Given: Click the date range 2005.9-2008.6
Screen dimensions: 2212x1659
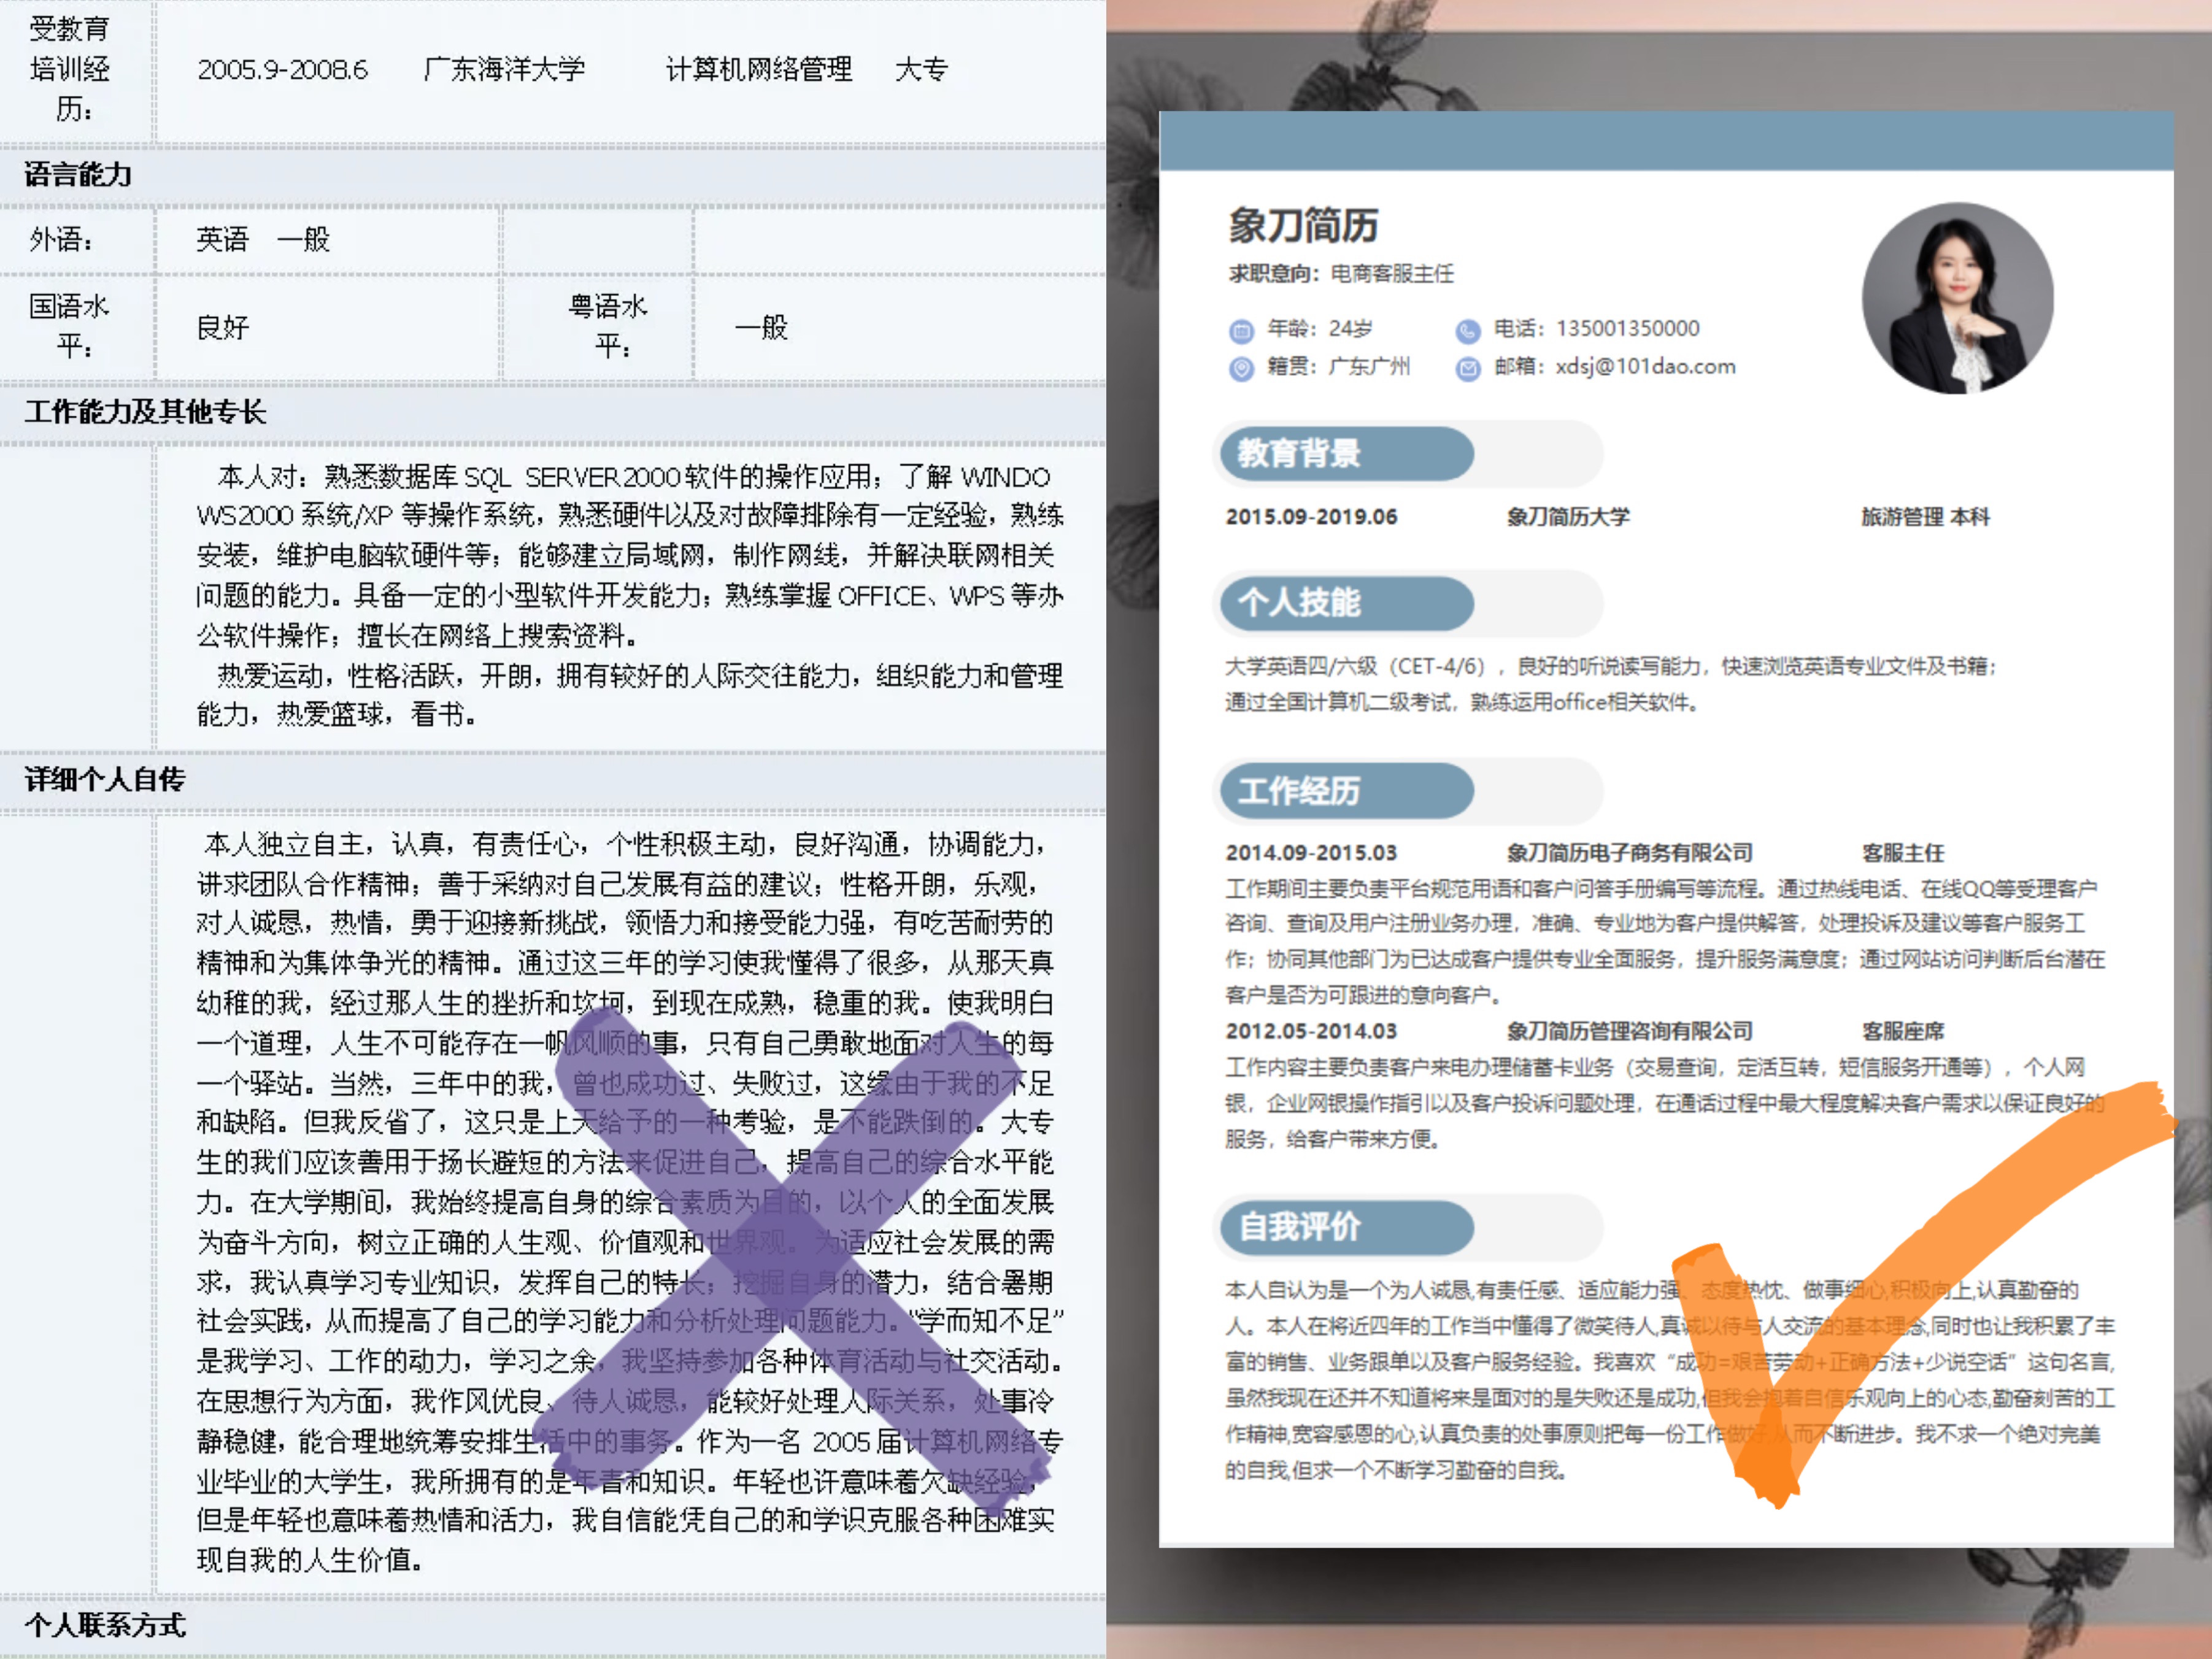Looking at the screenshot, I should 282,69.
